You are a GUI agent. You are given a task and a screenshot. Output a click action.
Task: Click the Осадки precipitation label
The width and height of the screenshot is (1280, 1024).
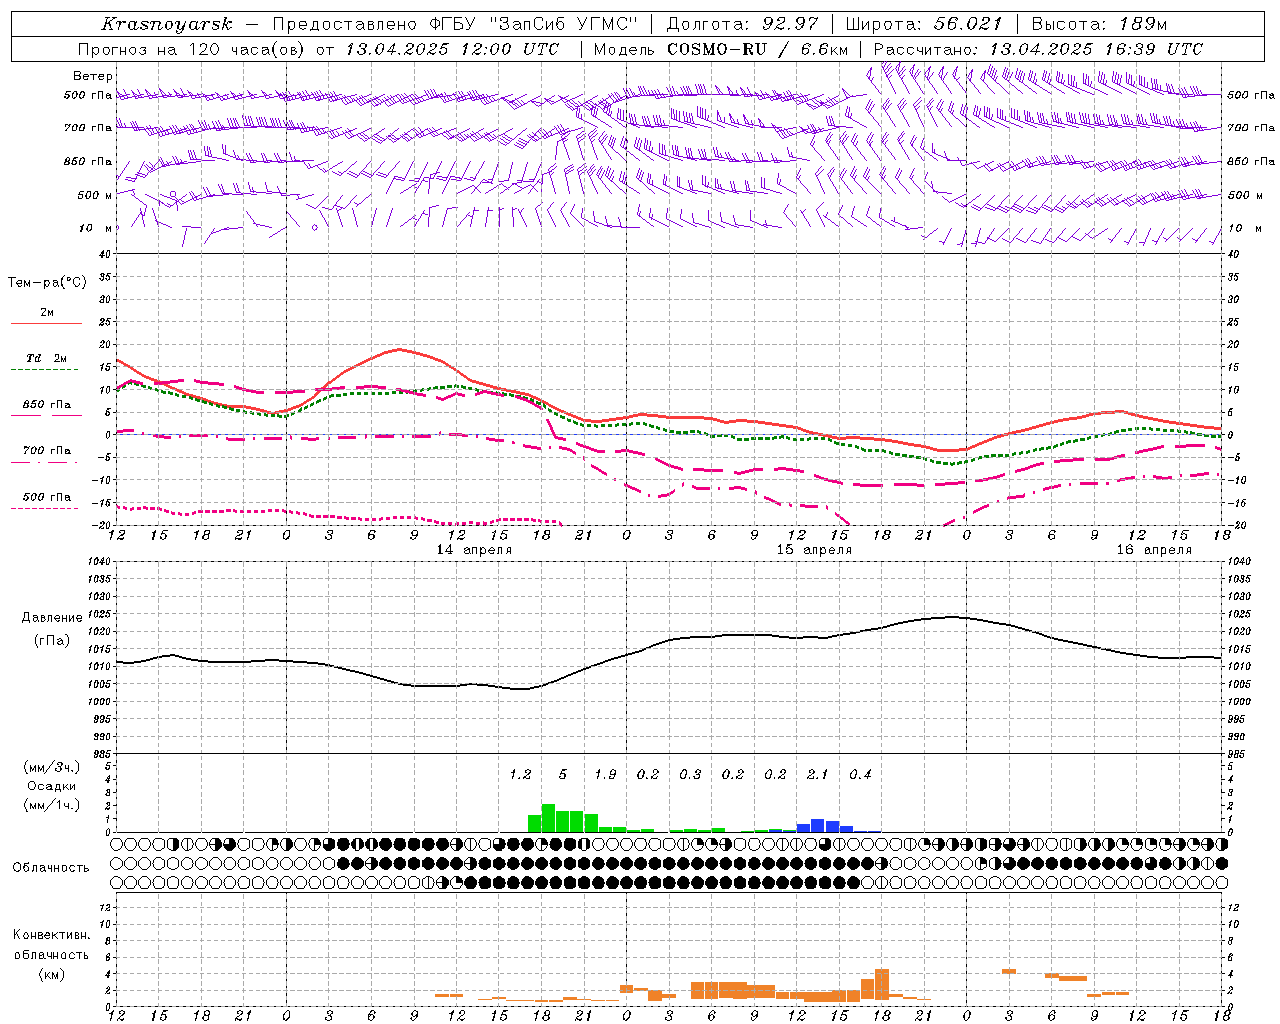click(52, 786)
